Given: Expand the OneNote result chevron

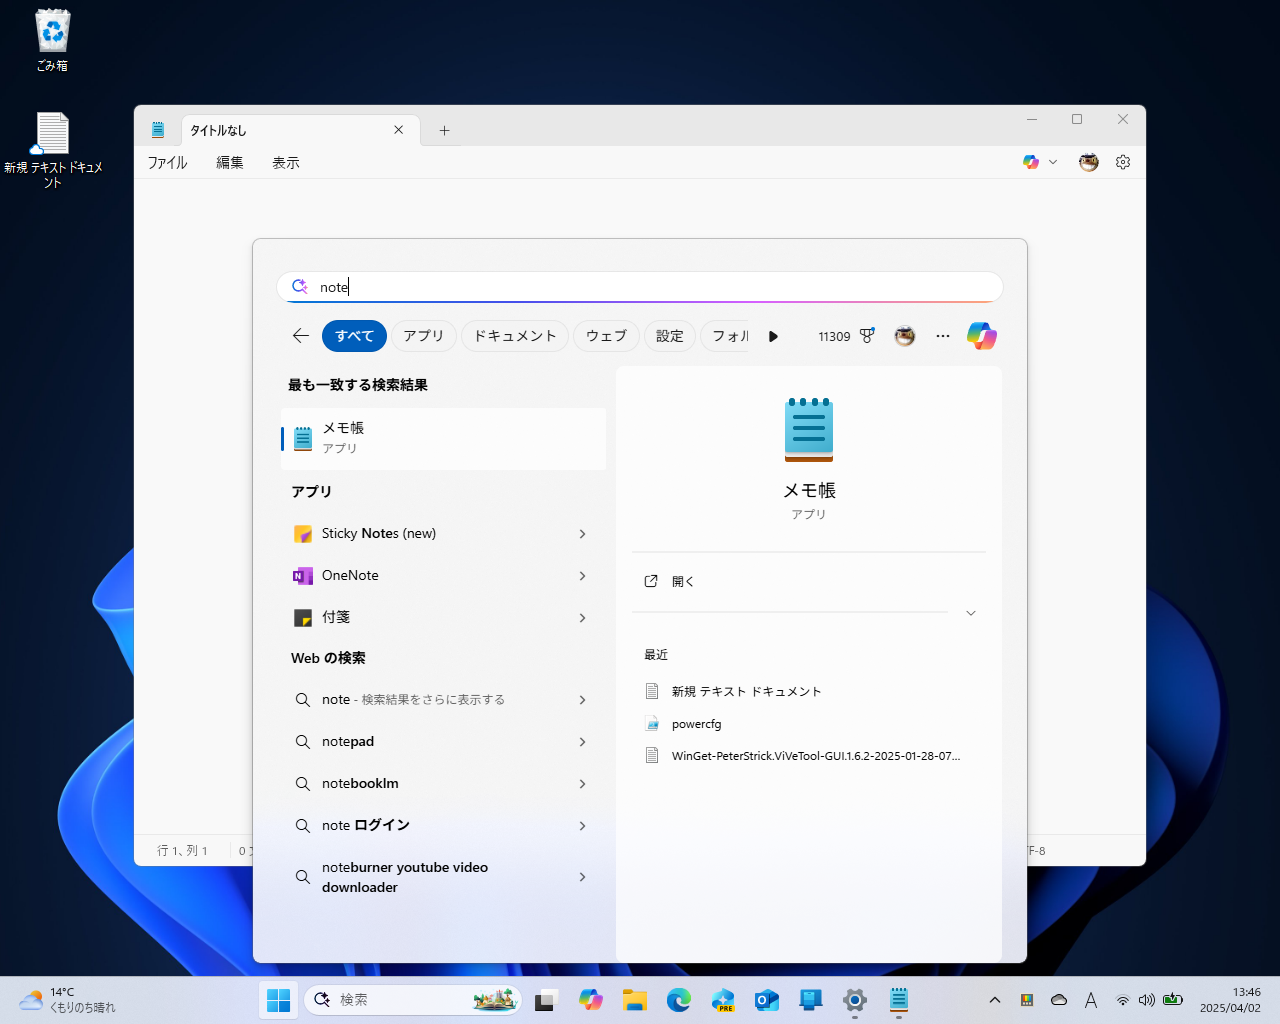Looking at the screenshot, I should click(582, 576).
